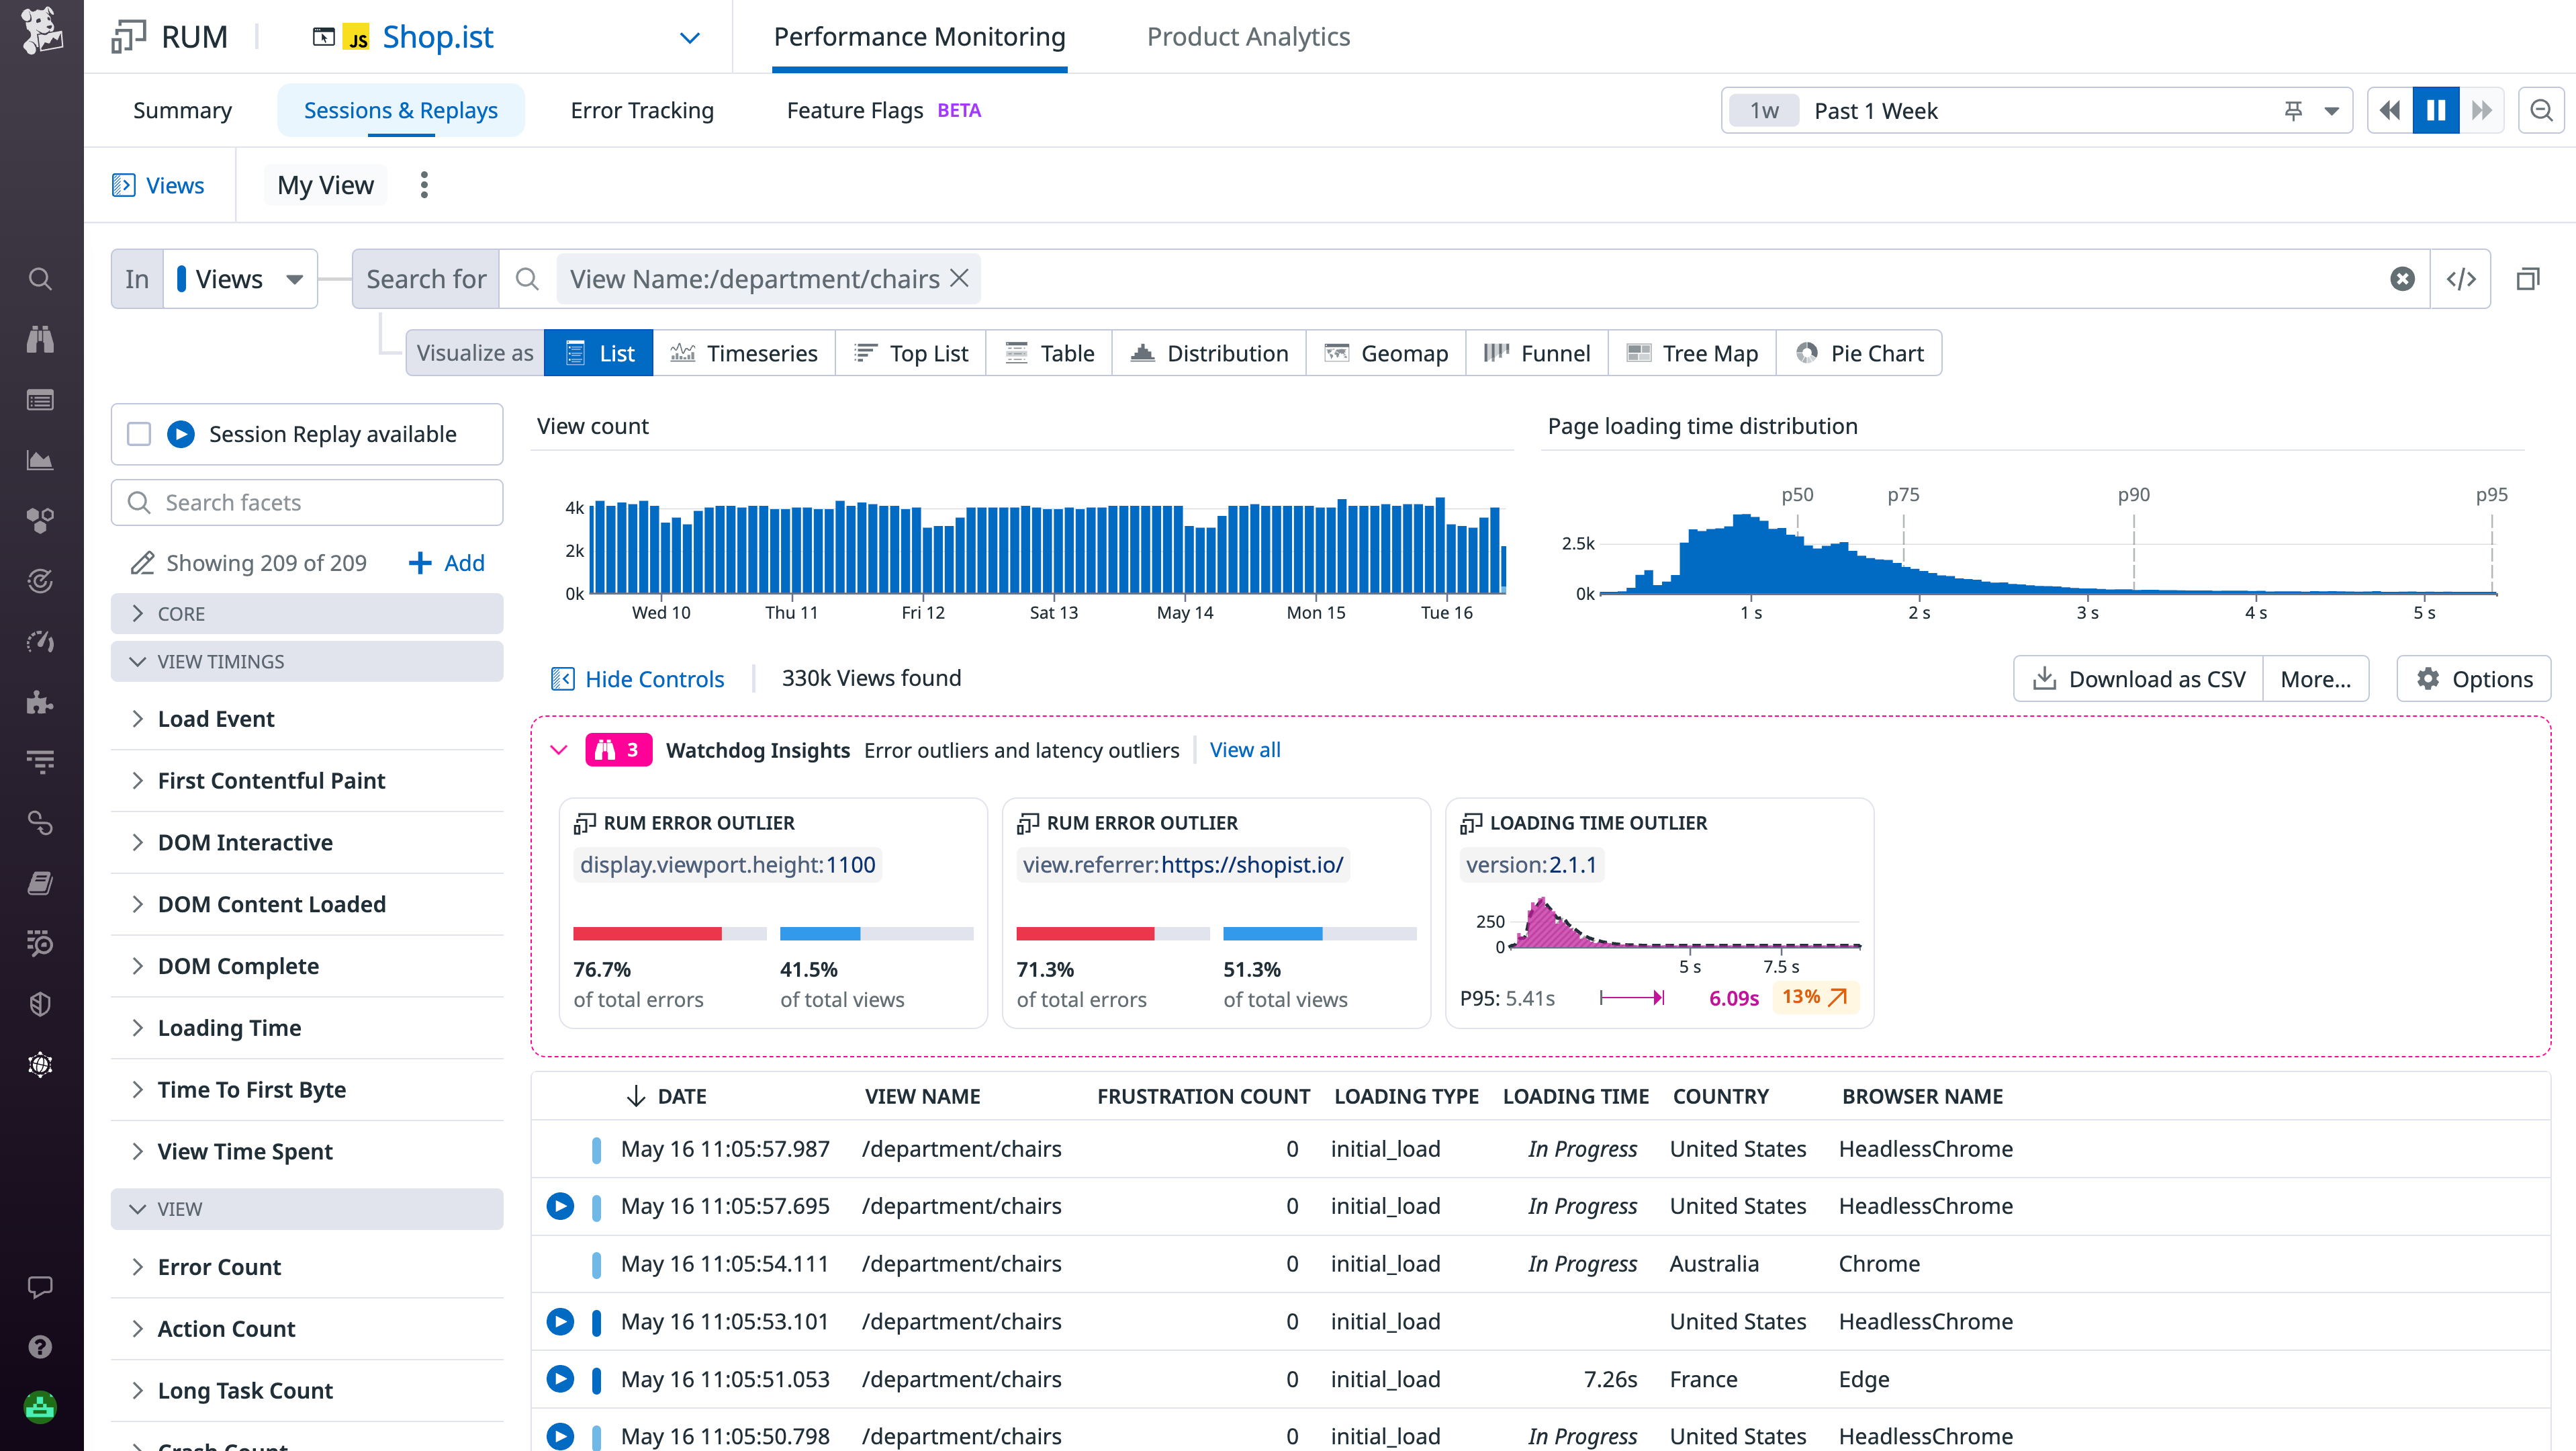Copy the search query via the duplicate icon
The width and height of the screenshot is (2576, 1451).
(x=2528, y=278)
